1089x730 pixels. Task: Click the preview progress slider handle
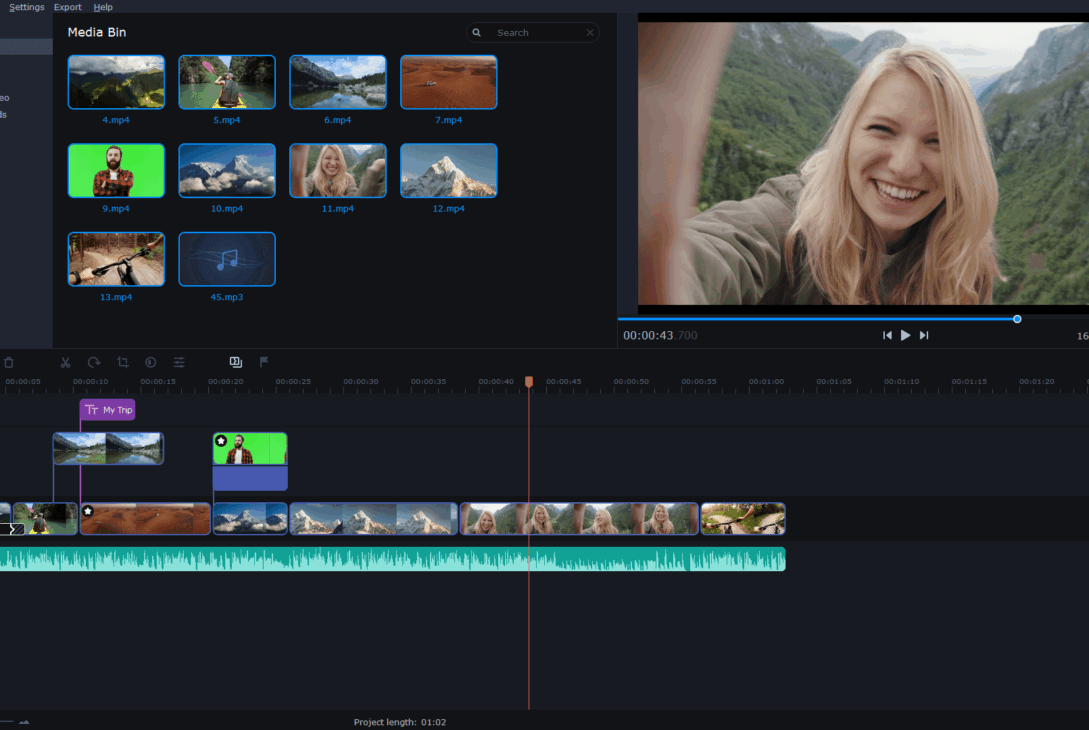[1017, 320]
